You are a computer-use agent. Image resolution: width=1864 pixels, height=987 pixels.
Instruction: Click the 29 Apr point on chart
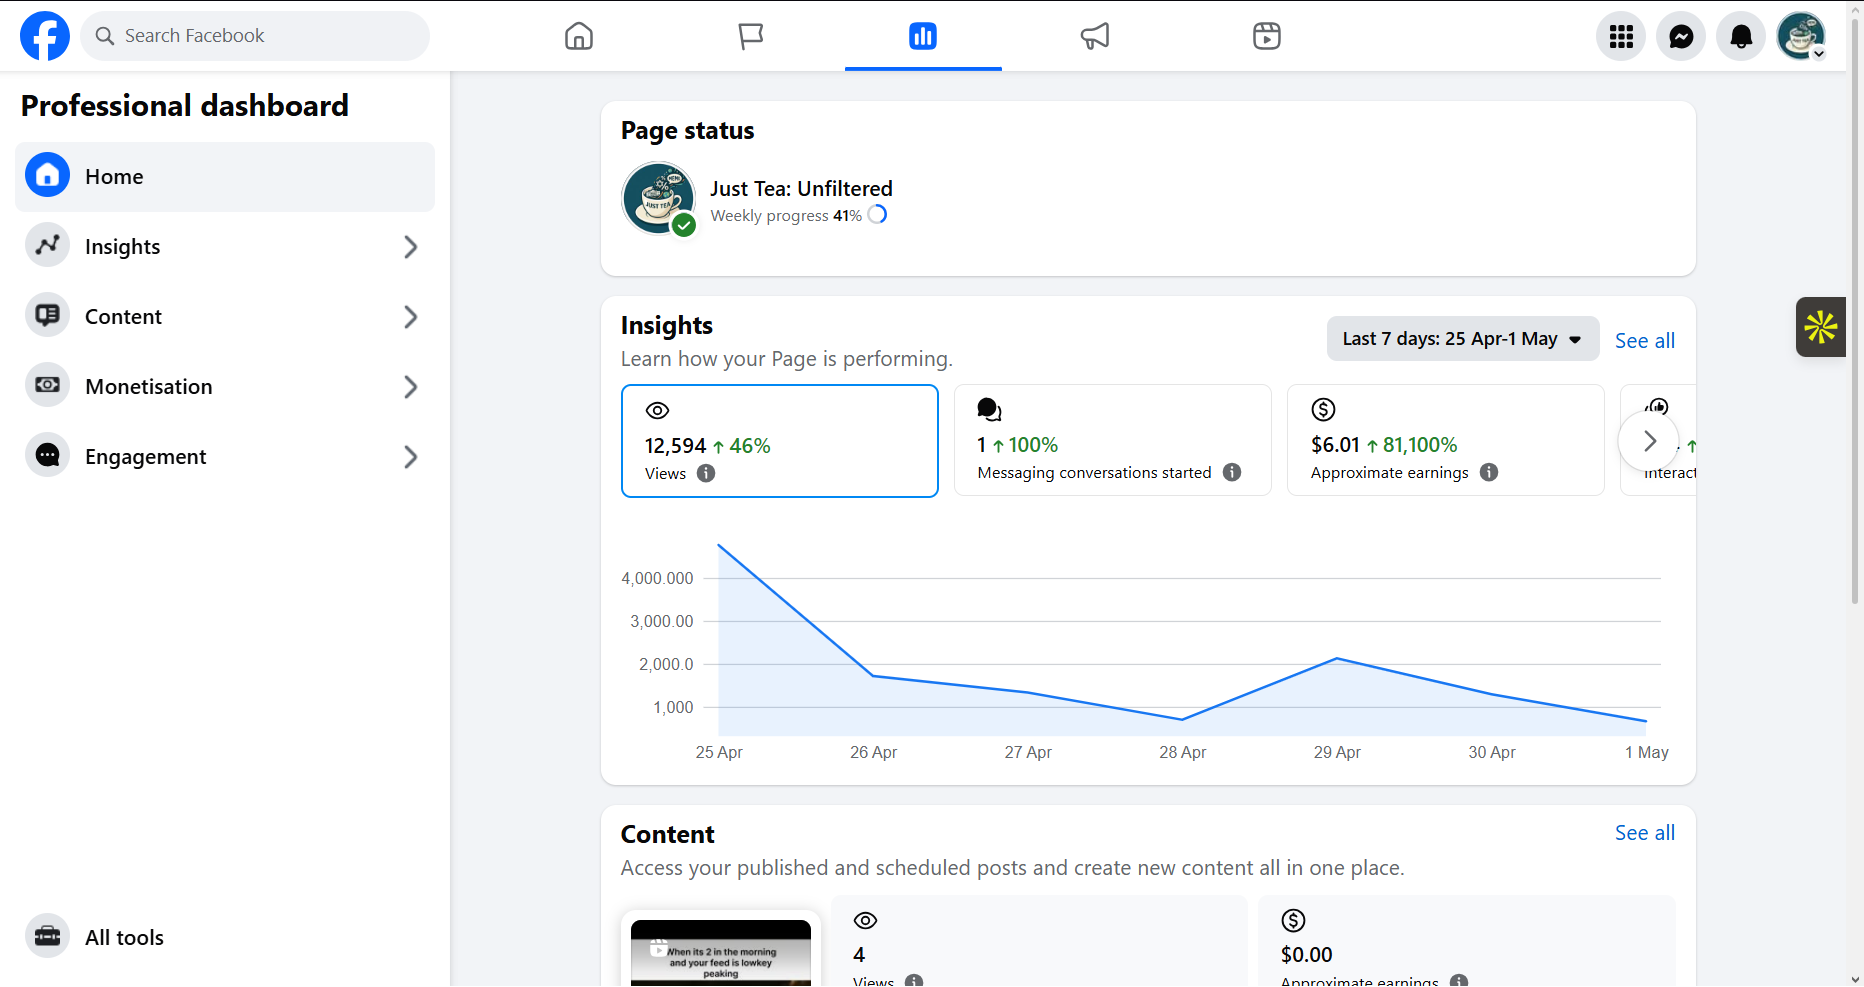coord(1337,659)
